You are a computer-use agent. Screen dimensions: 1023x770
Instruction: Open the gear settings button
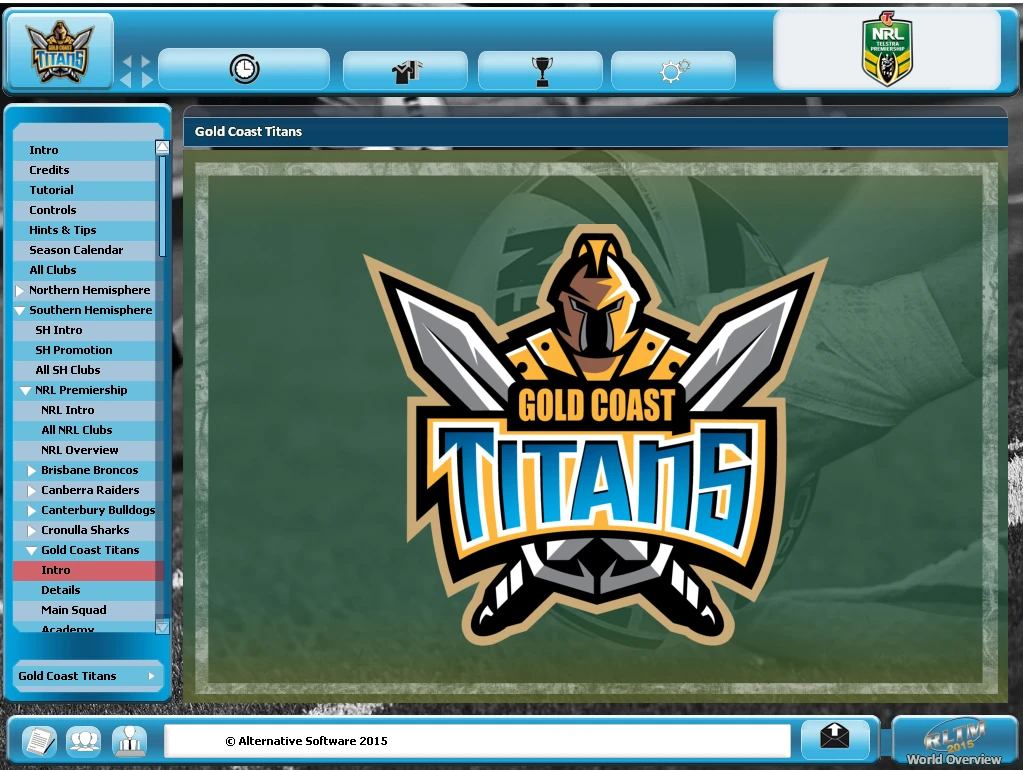point(673,70)
